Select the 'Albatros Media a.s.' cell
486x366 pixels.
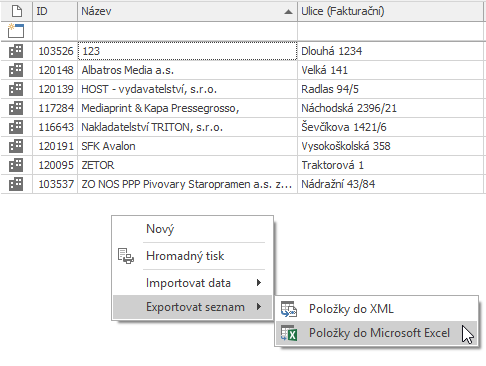pos(187,70)
